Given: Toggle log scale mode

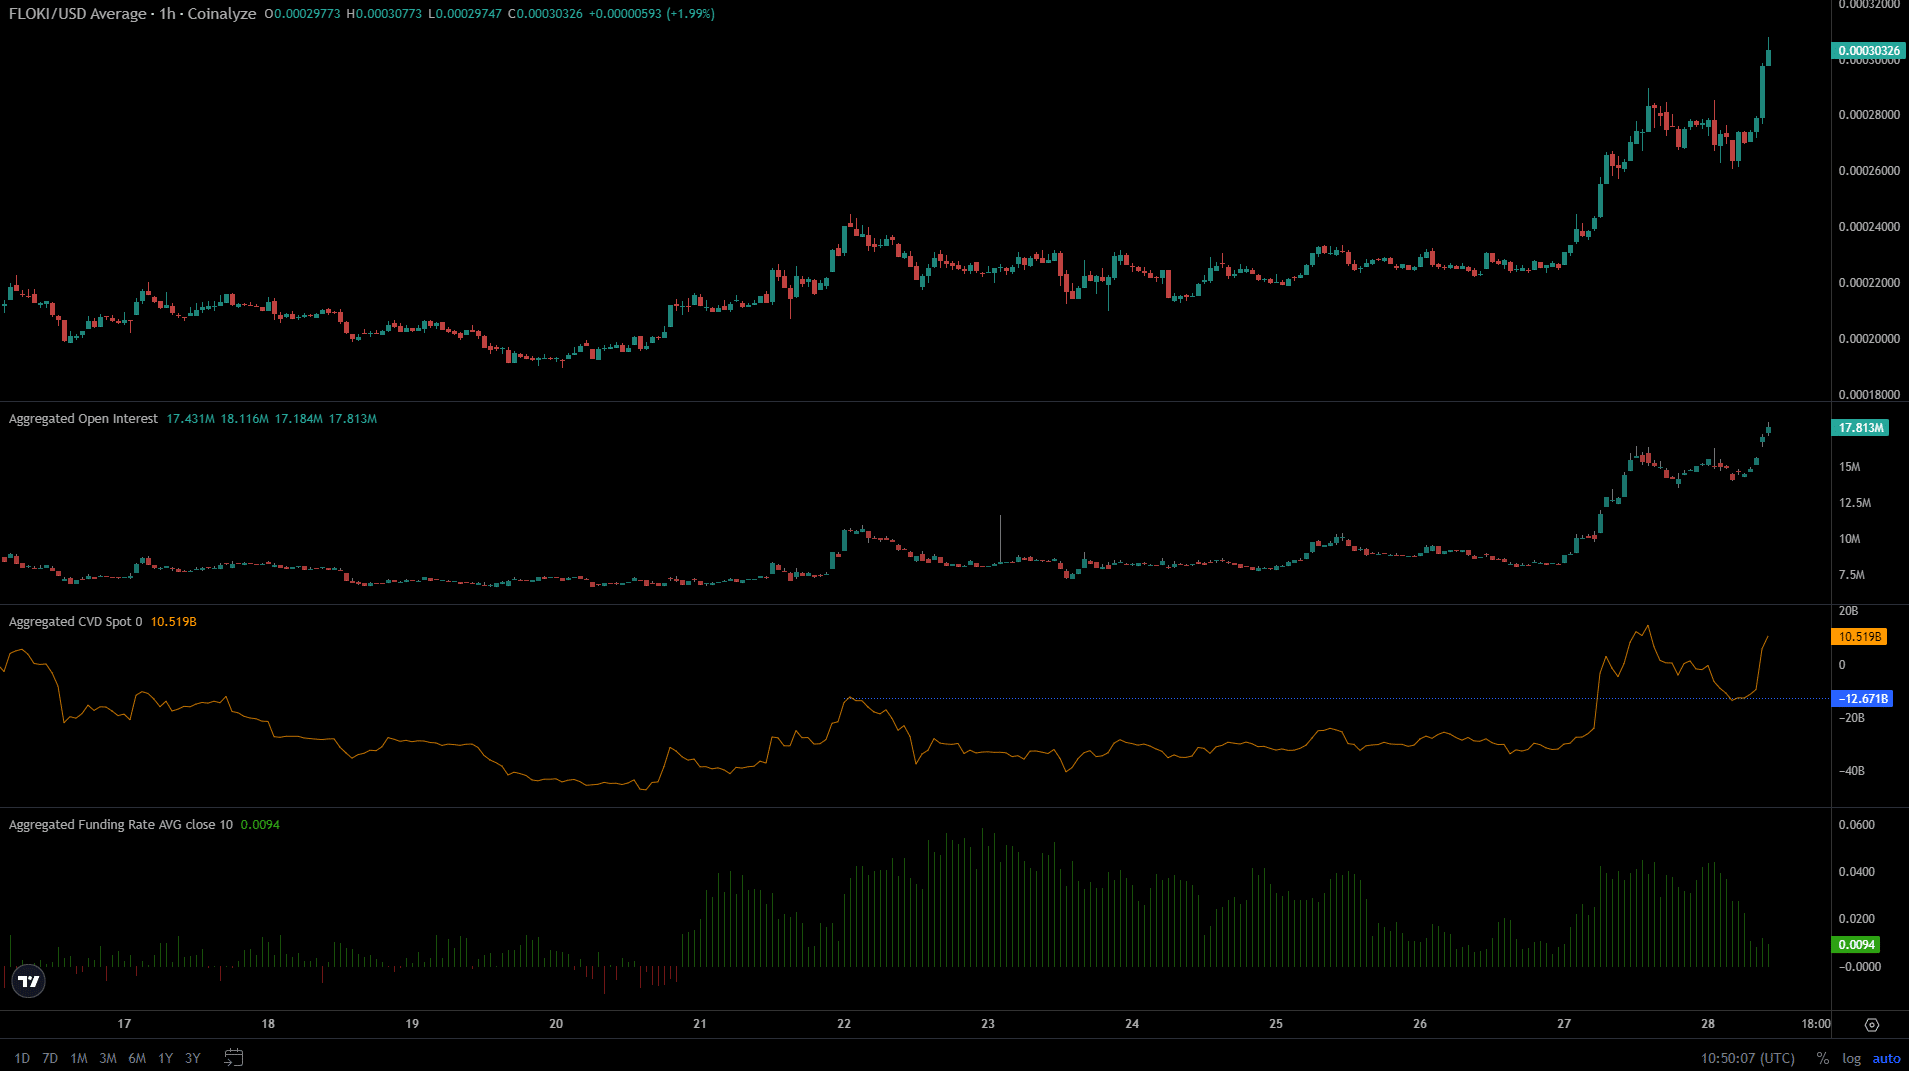Looking at the screenshot, I should coord(1852,1058).
